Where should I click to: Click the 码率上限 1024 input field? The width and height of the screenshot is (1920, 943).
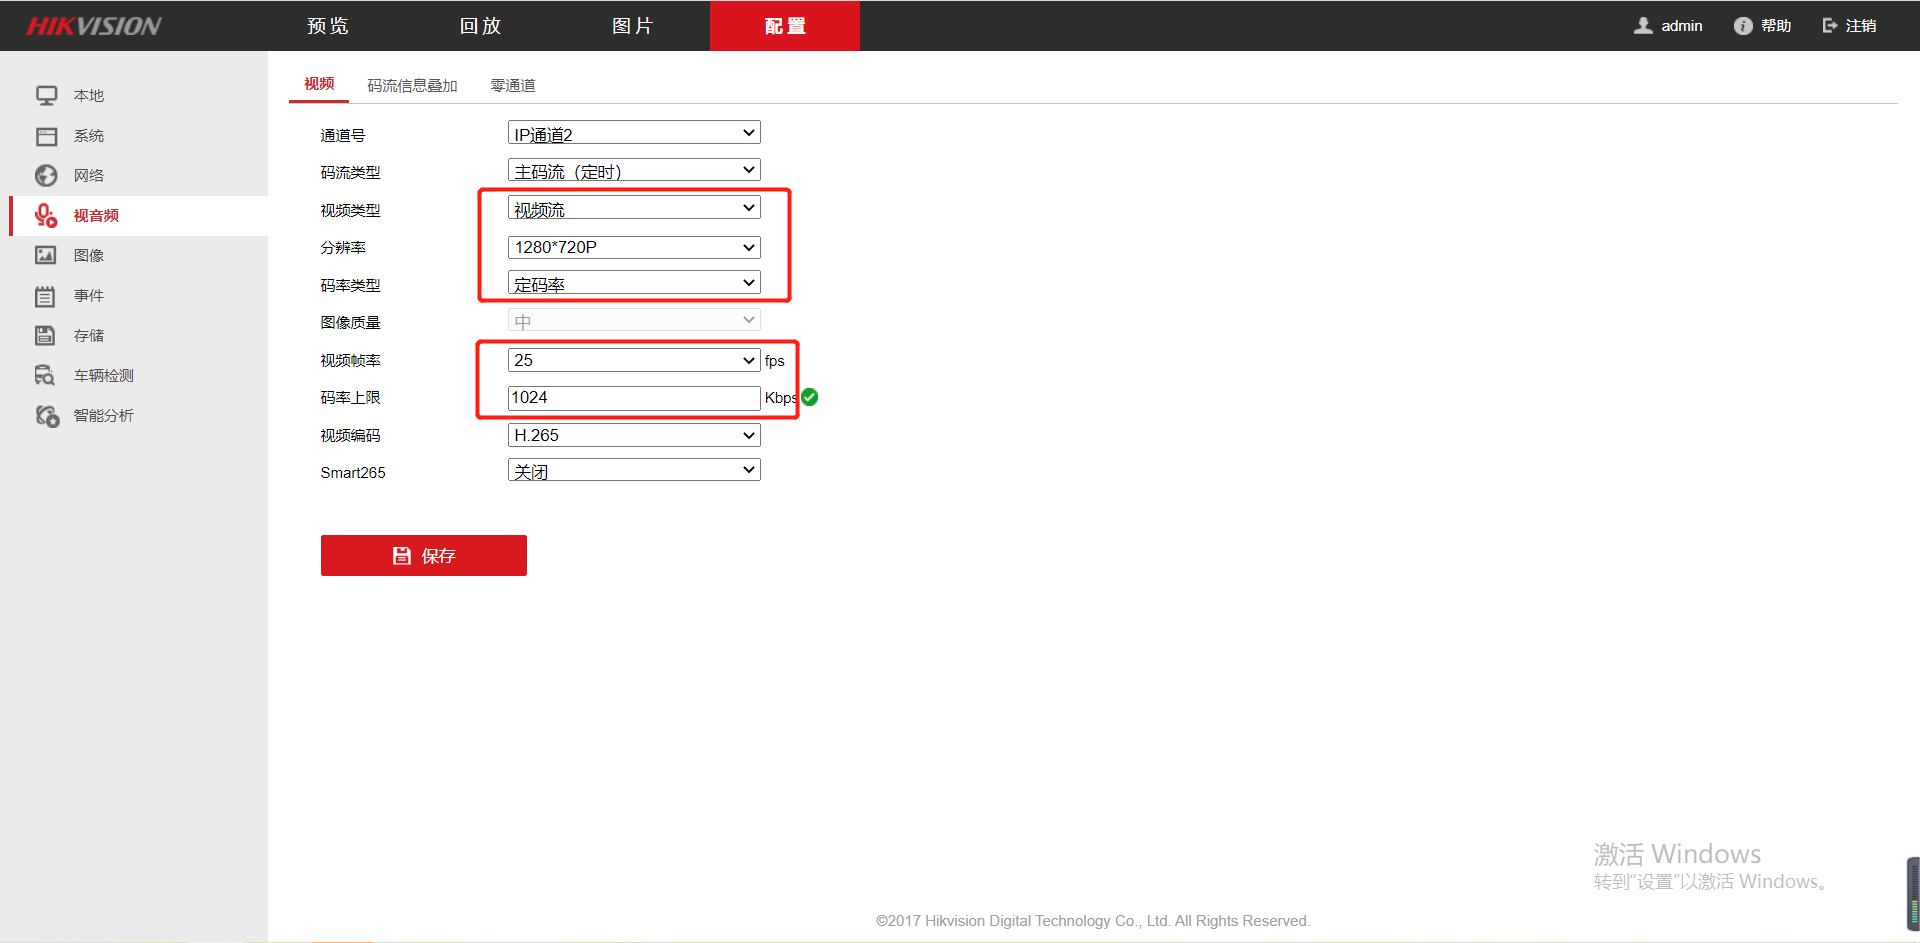click(634, 398)
